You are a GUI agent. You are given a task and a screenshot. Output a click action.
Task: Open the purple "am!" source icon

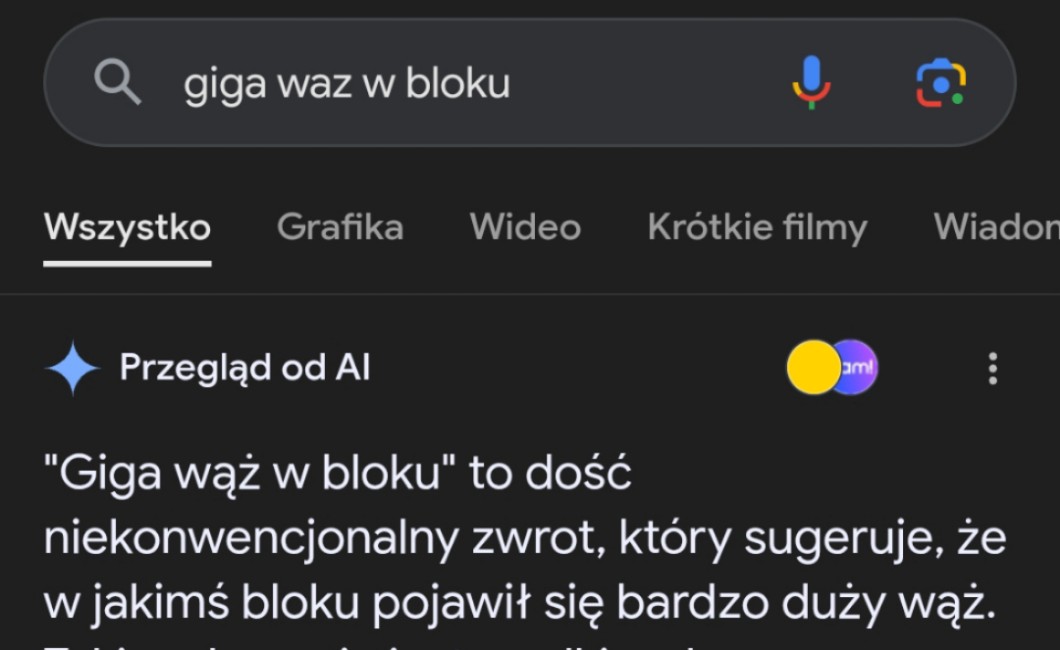858,368
